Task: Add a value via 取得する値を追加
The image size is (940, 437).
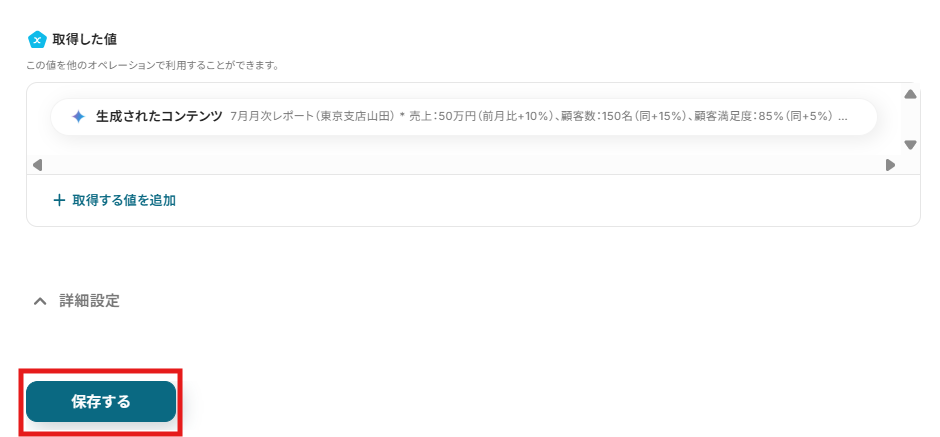Action: click(x=115, y=200)
